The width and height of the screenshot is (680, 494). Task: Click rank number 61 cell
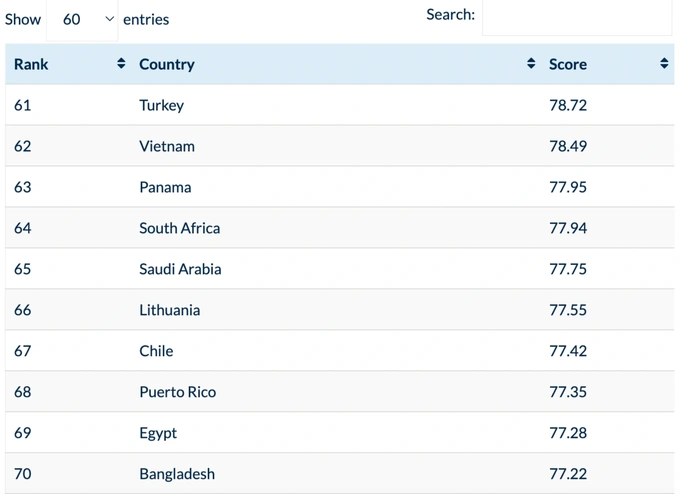[x=23, y=105]
